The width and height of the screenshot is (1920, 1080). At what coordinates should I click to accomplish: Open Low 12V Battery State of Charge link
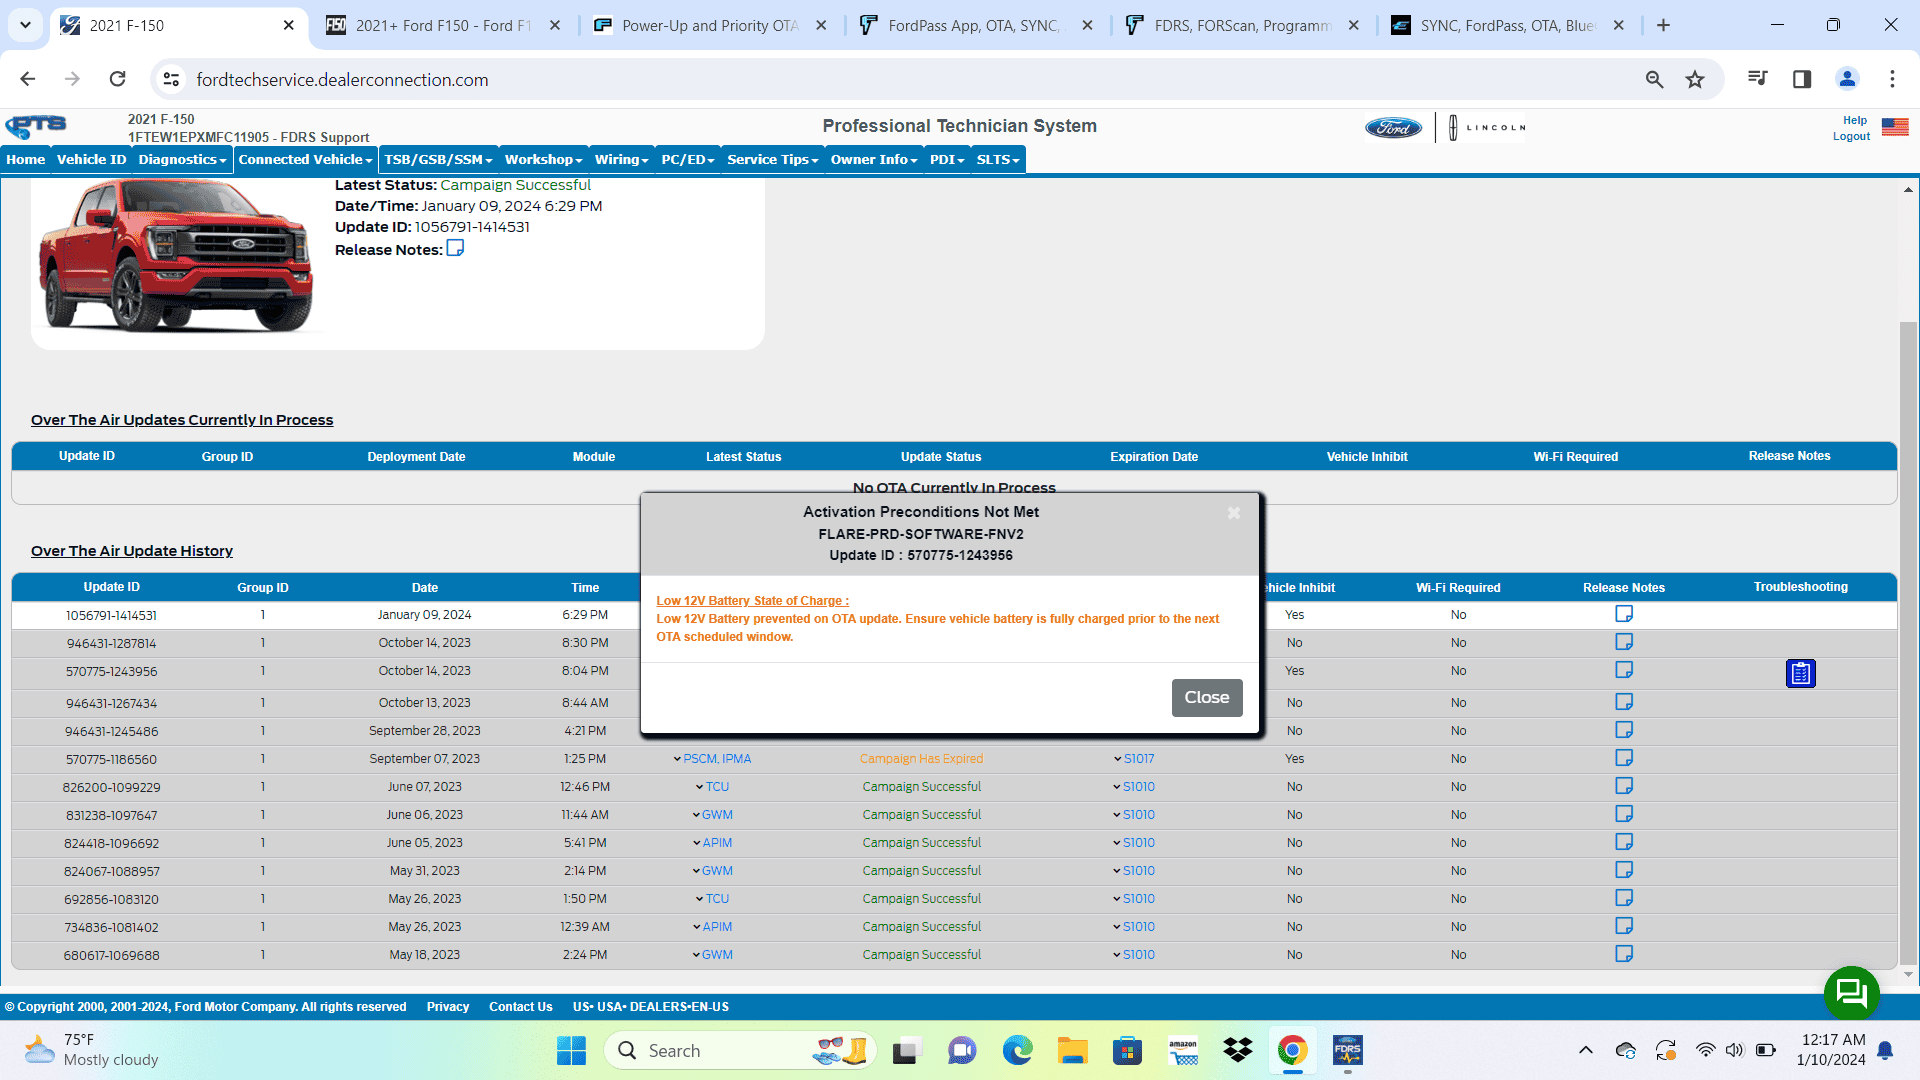pyautogui.click(x=752, y=601)
